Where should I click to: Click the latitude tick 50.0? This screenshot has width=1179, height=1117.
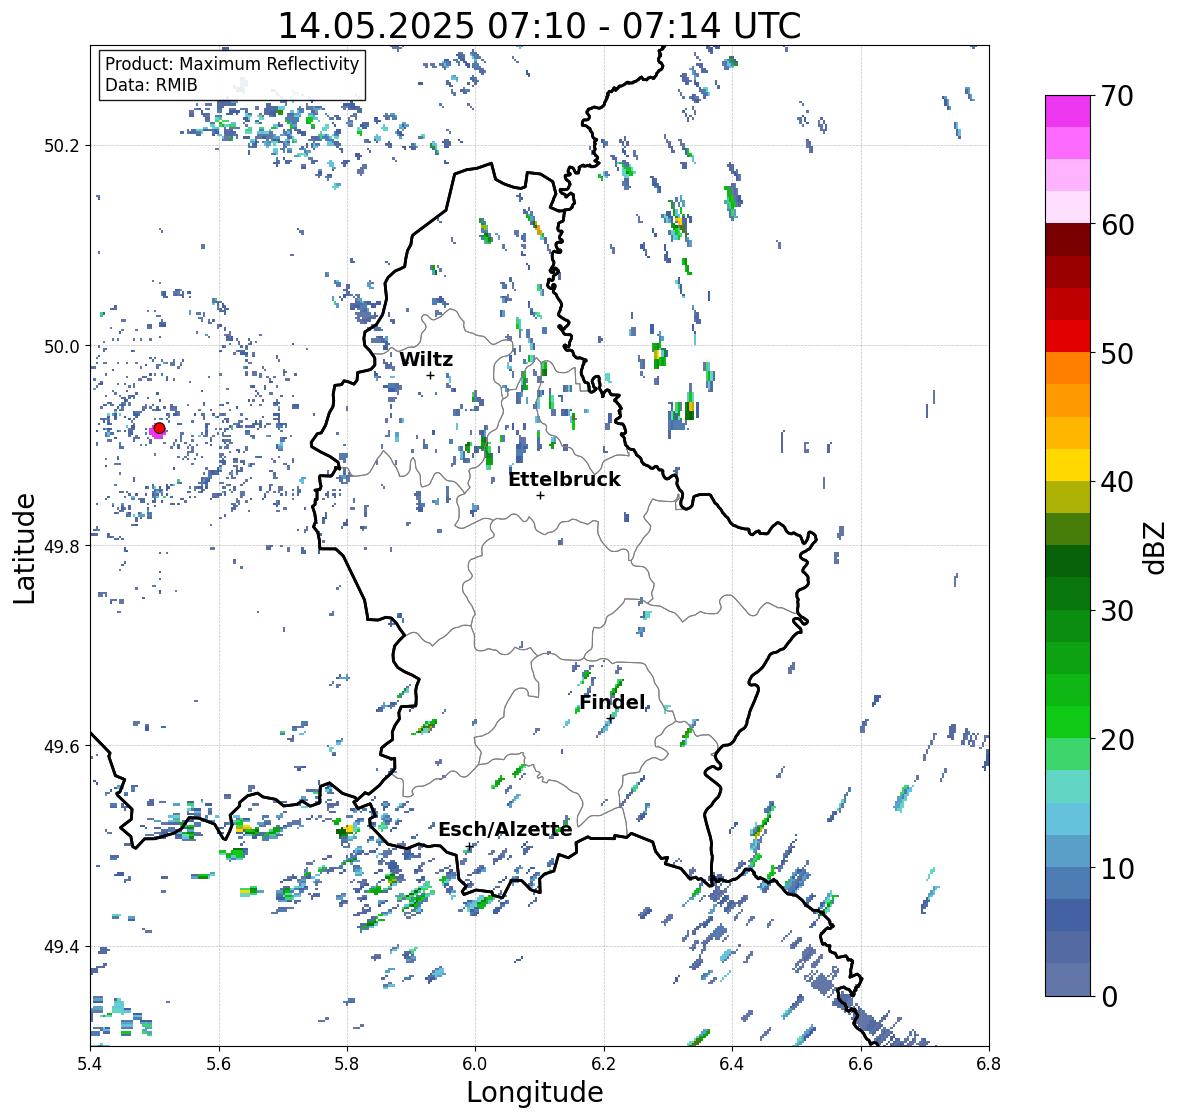click(x=61, y=347)
